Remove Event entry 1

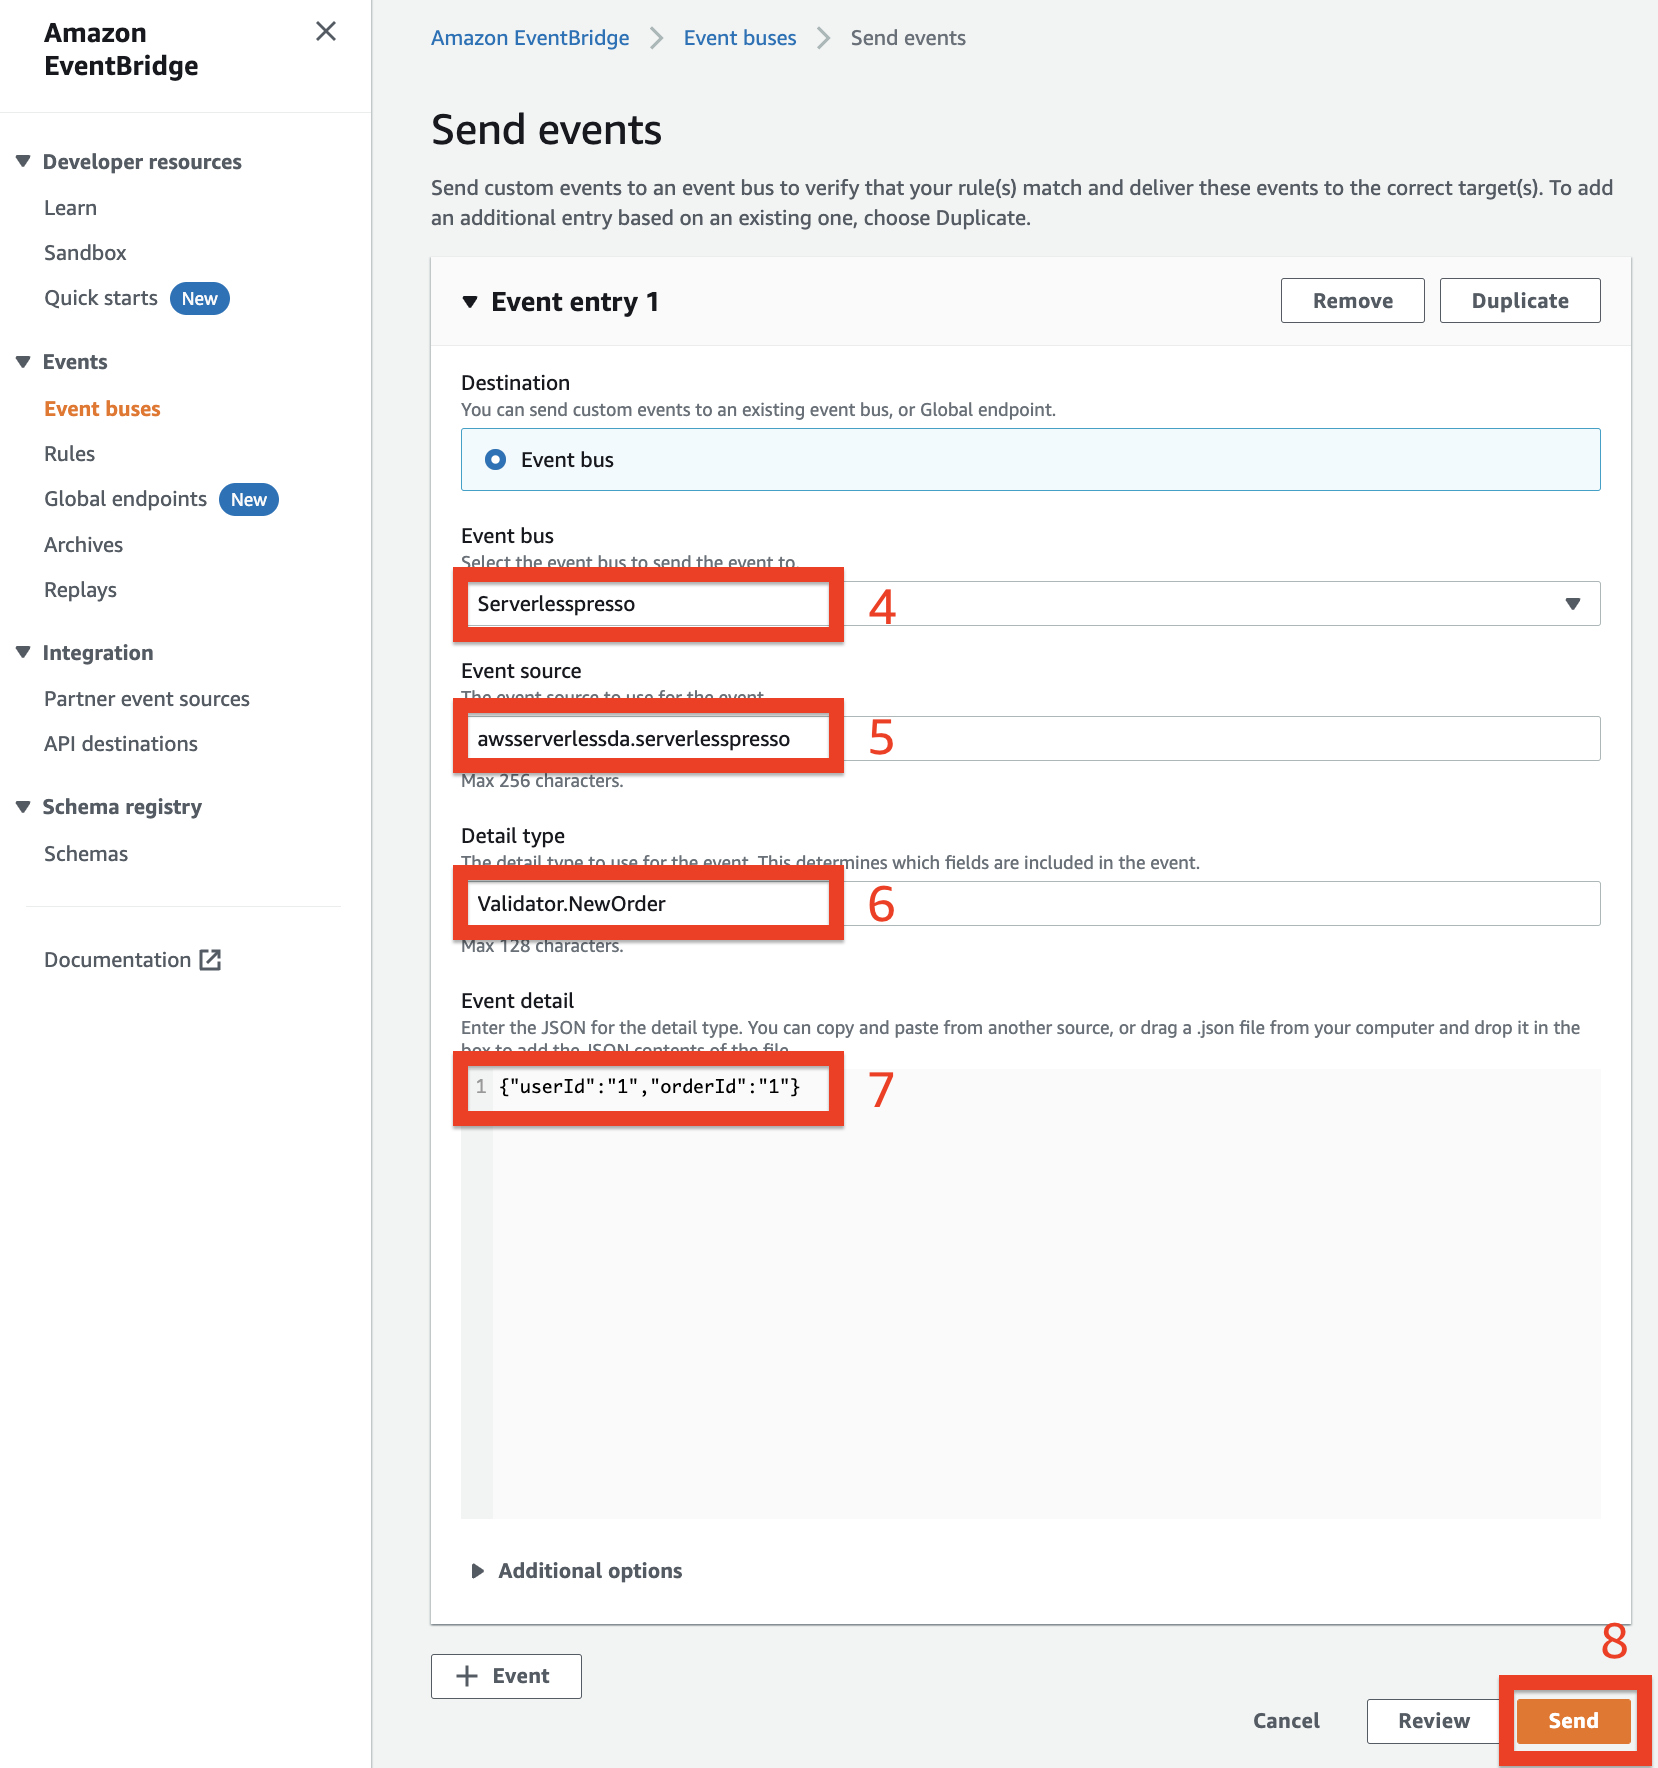[x=1353, y=301]
